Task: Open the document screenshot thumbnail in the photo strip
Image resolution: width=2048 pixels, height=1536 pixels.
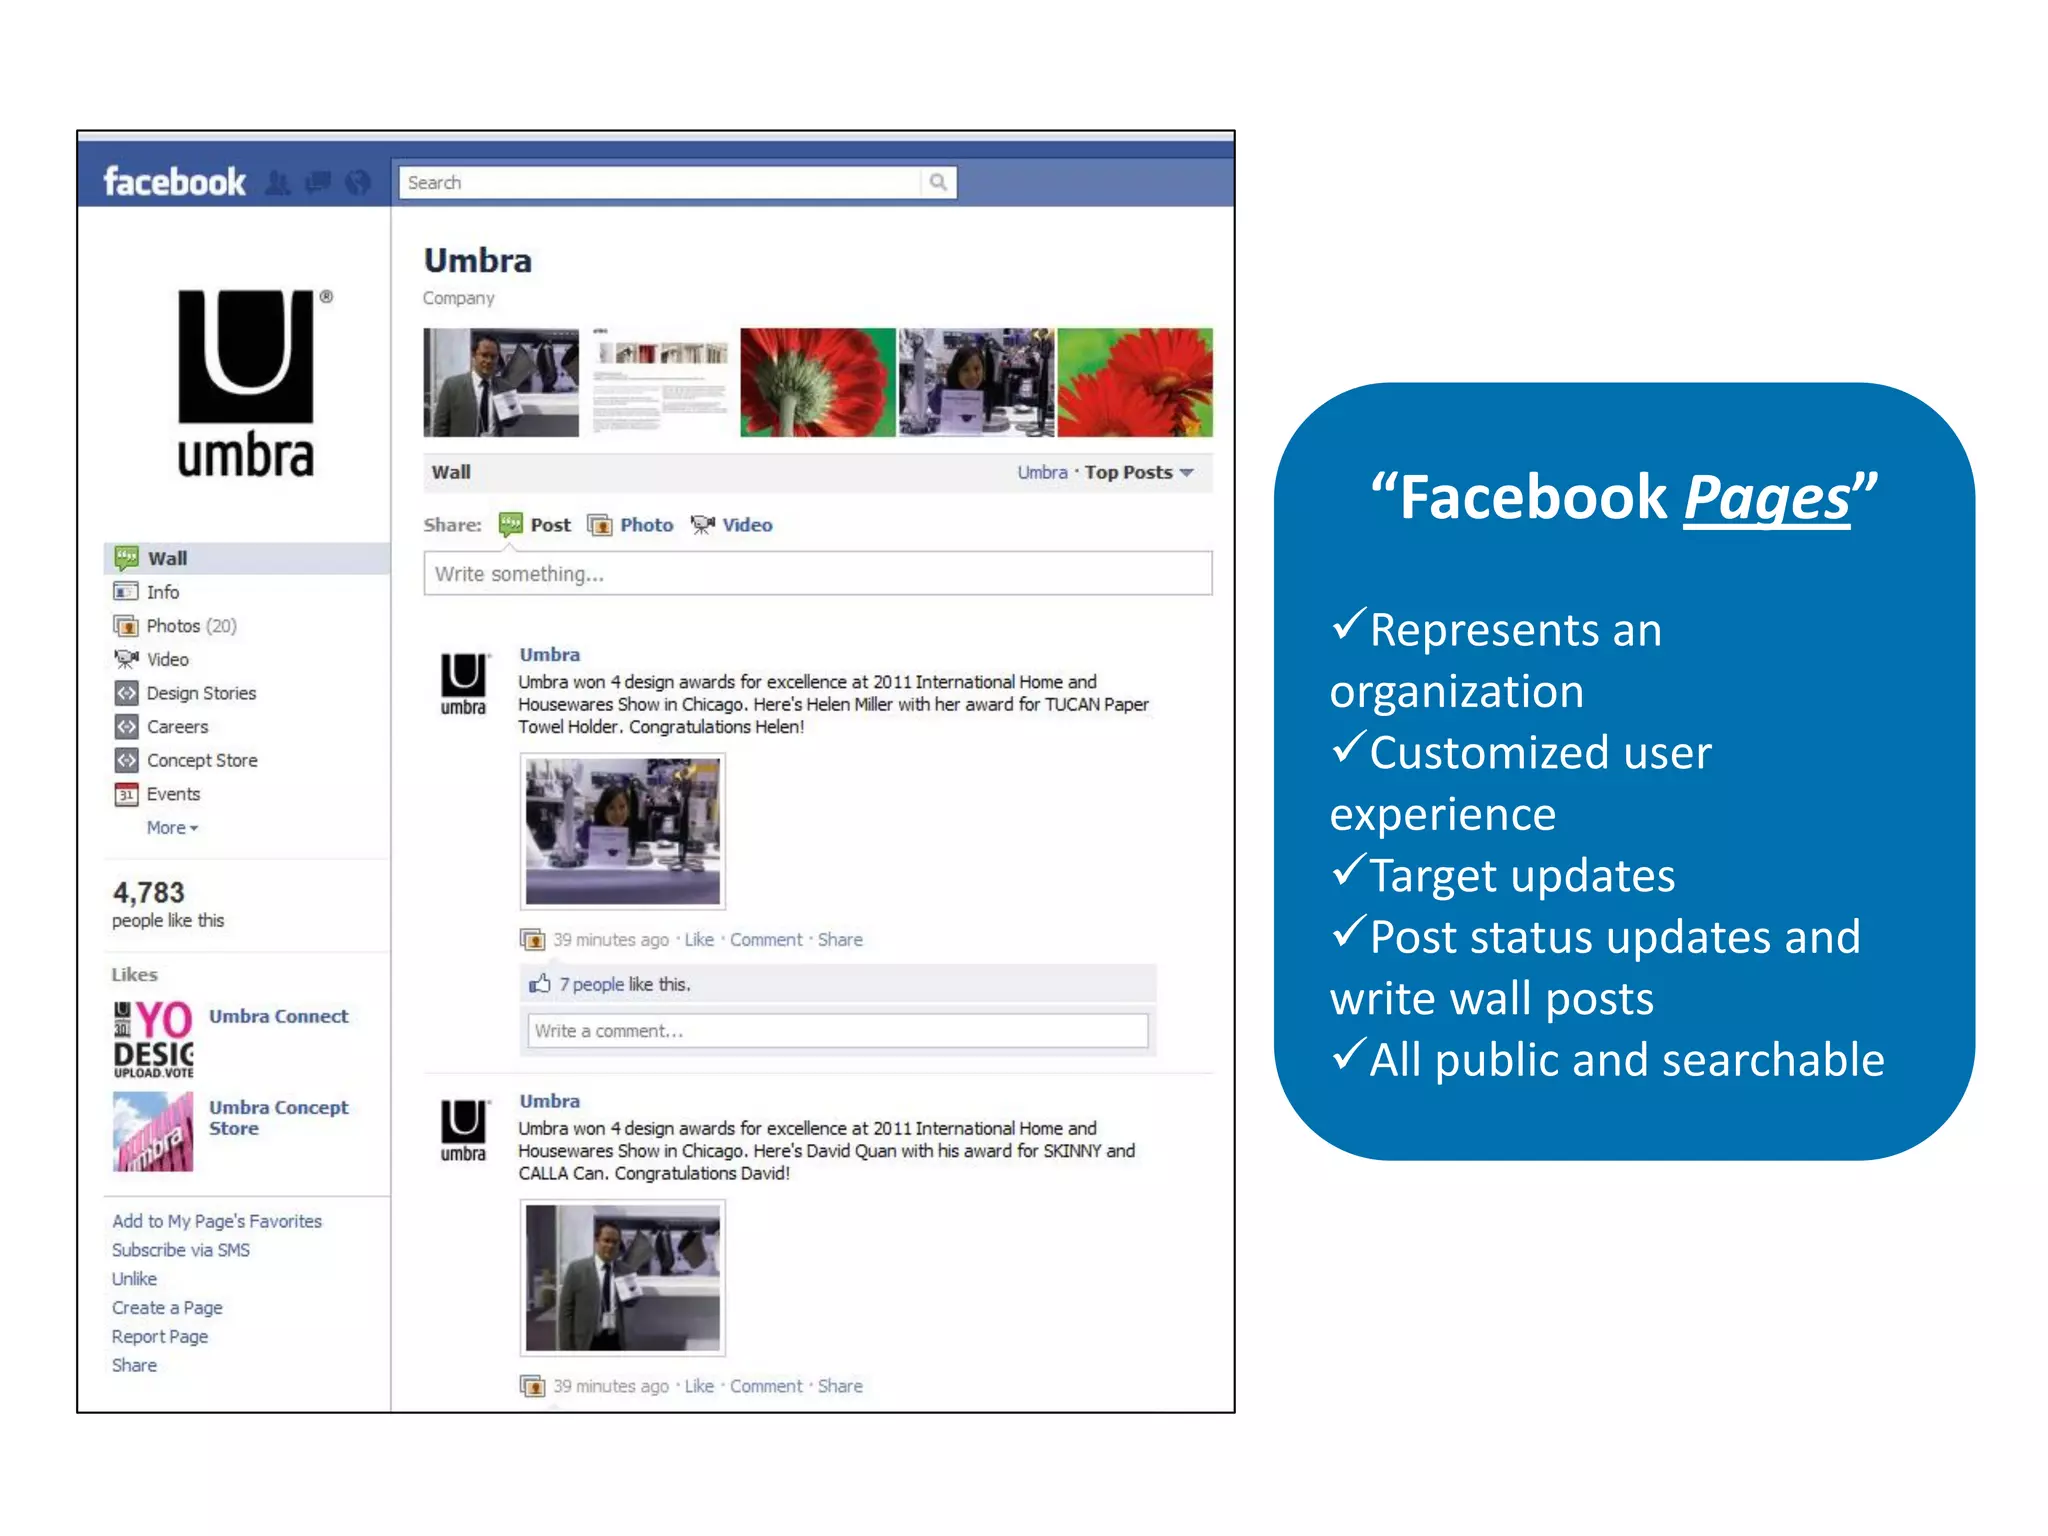Action: tap(660, 383)
